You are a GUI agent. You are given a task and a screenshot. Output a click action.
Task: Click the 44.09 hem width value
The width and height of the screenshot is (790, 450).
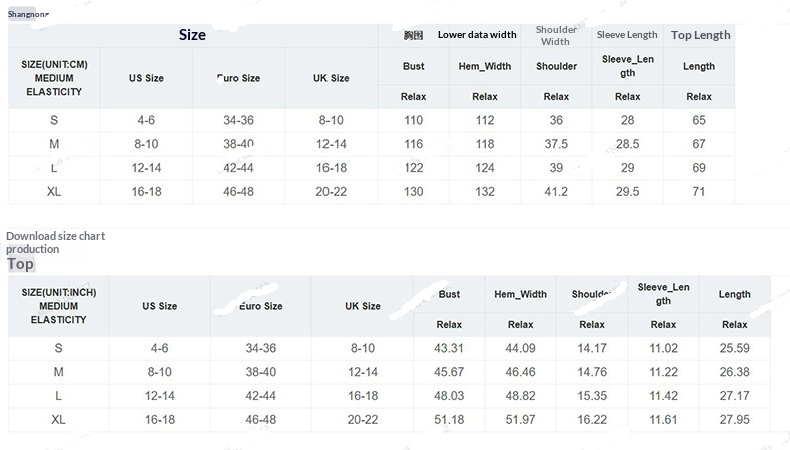pos(520,348)
